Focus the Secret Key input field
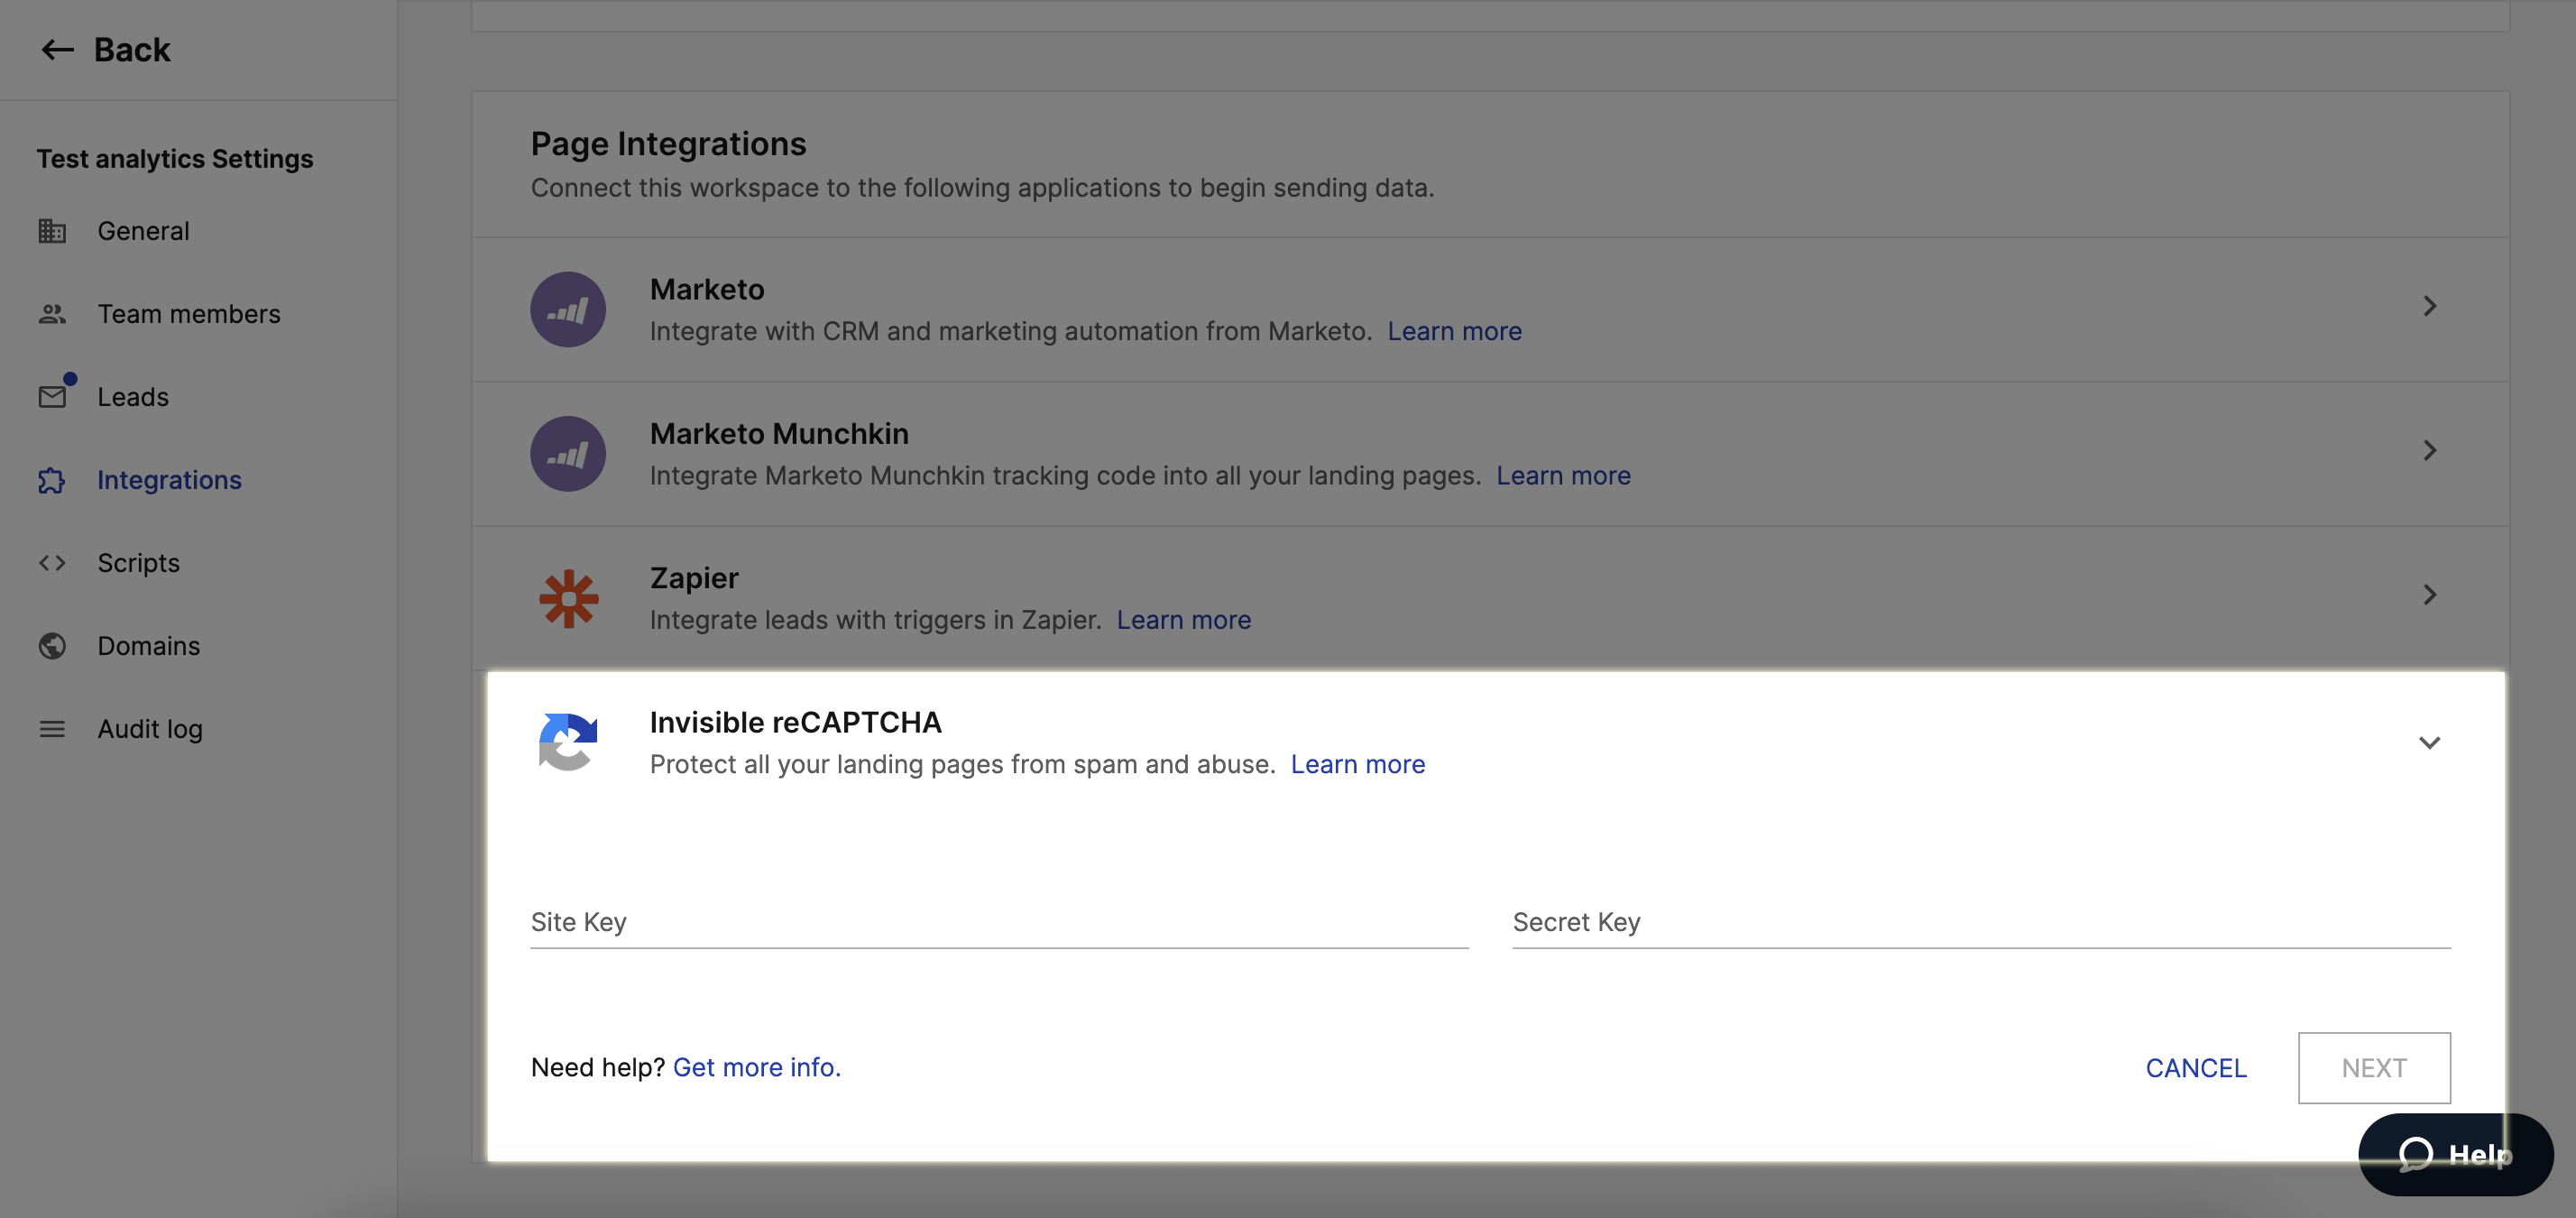The width and height of the screenshot is (2576, 1218). click(x=1981, y=922)
